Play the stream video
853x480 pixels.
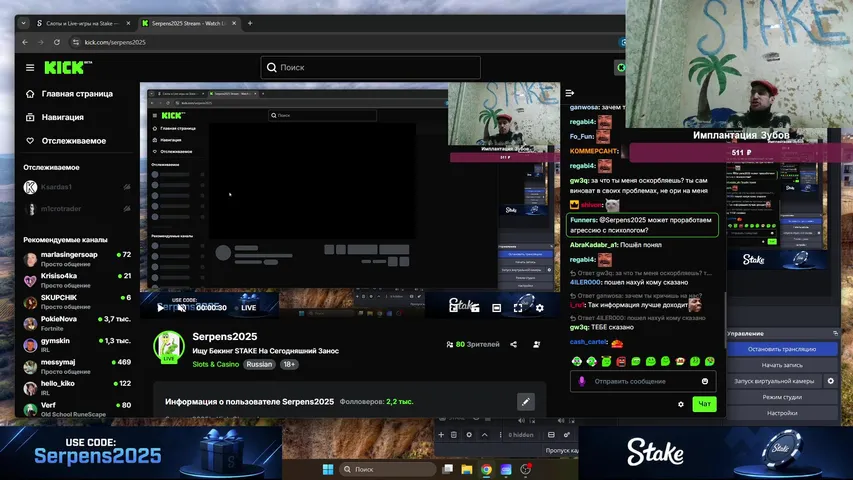pyautogui.click(x=160, y=307)
